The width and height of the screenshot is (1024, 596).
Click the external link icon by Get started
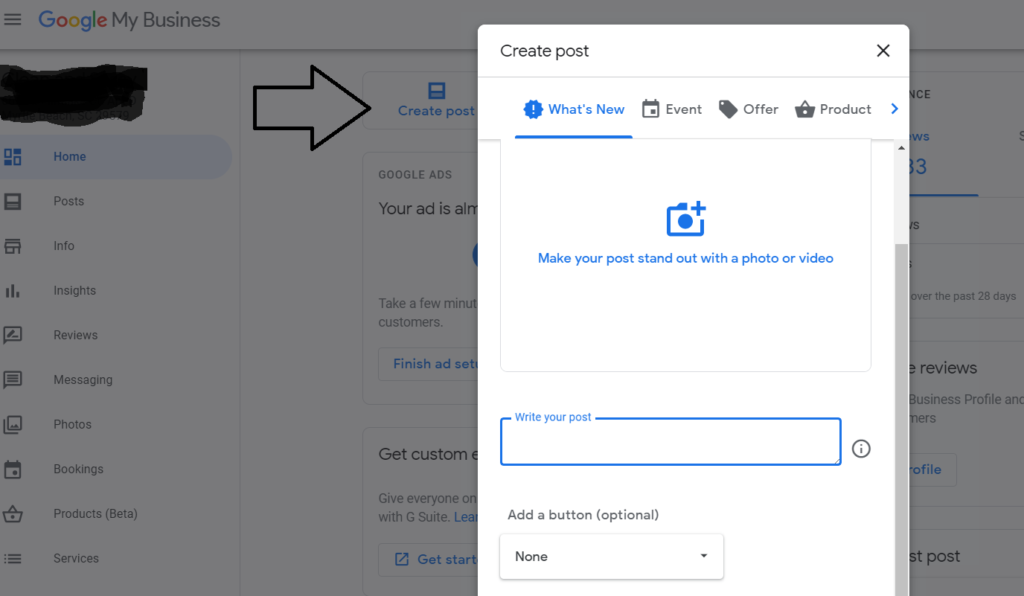(402, 559)
